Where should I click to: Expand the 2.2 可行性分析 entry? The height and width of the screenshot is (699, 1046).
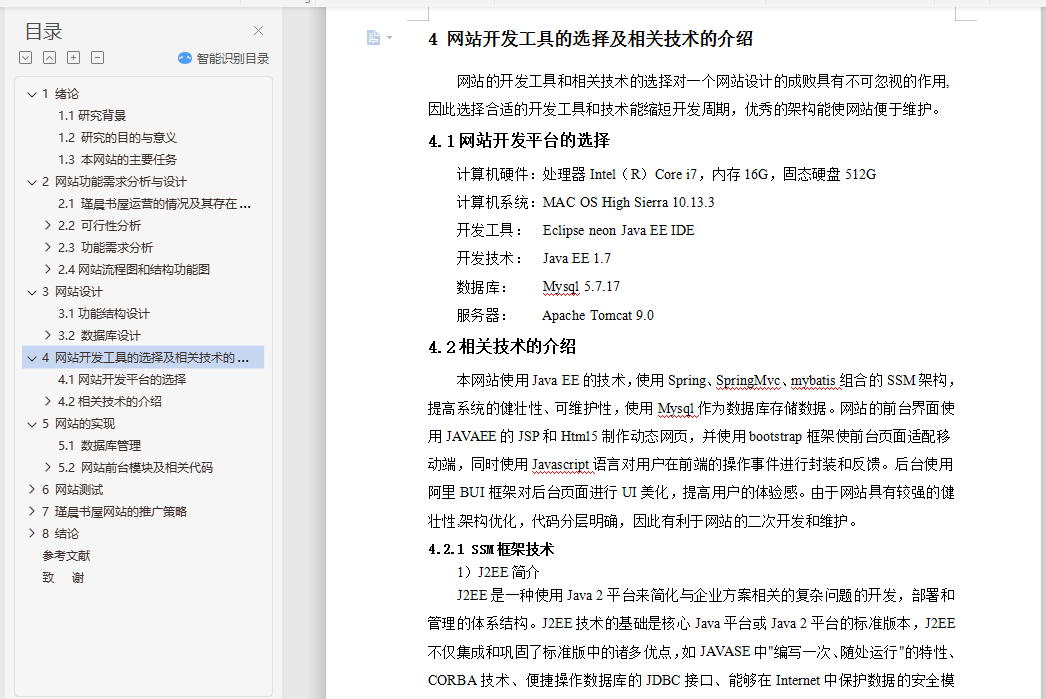coord(47,225)
